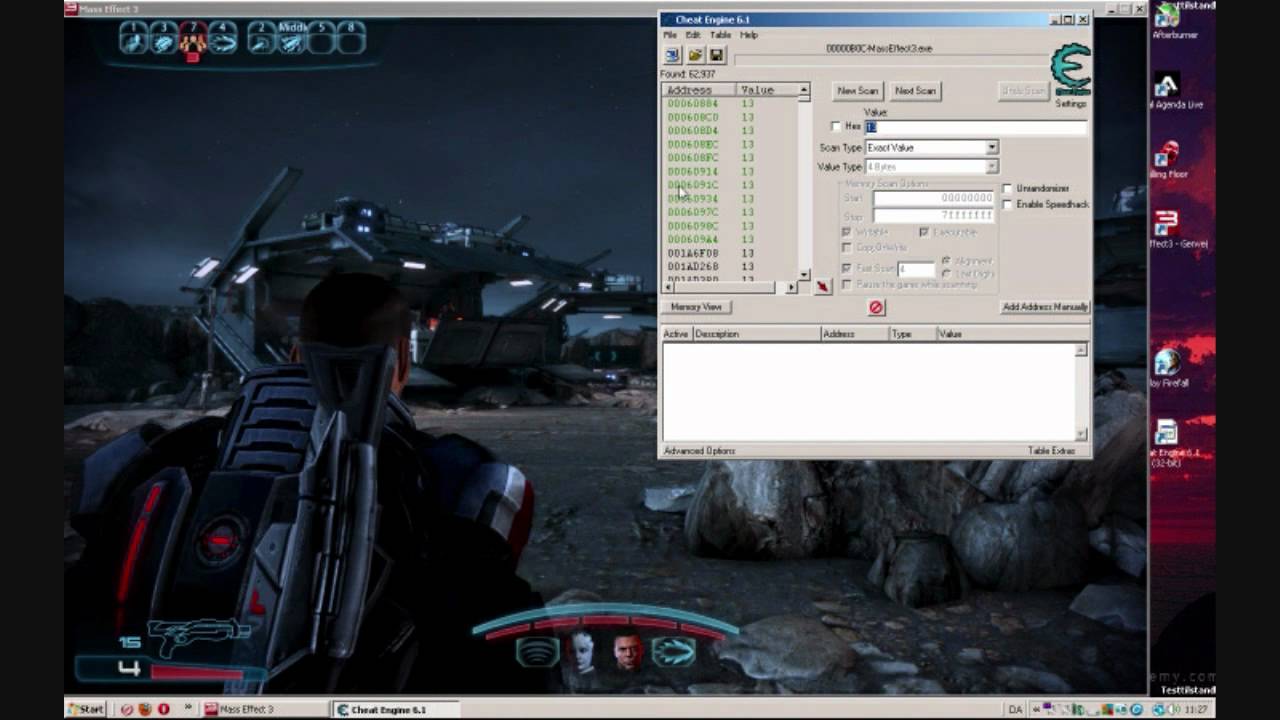Click the right squad power arrow icon
This screenshot has width=1280, height=720.
pos(672,652)
